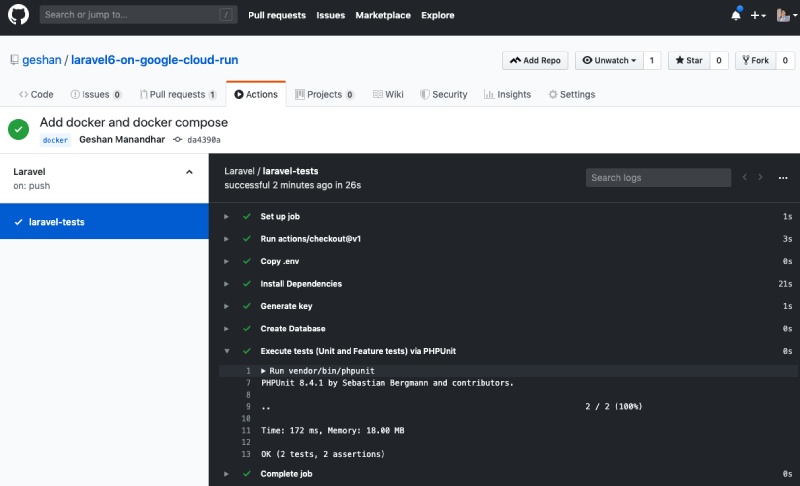The height and width of the screenshot is (486, 800).
Task: Click the 'Time: 172 ms, Memory: 18.00 MB' line
Action: (x=333, y=430)
